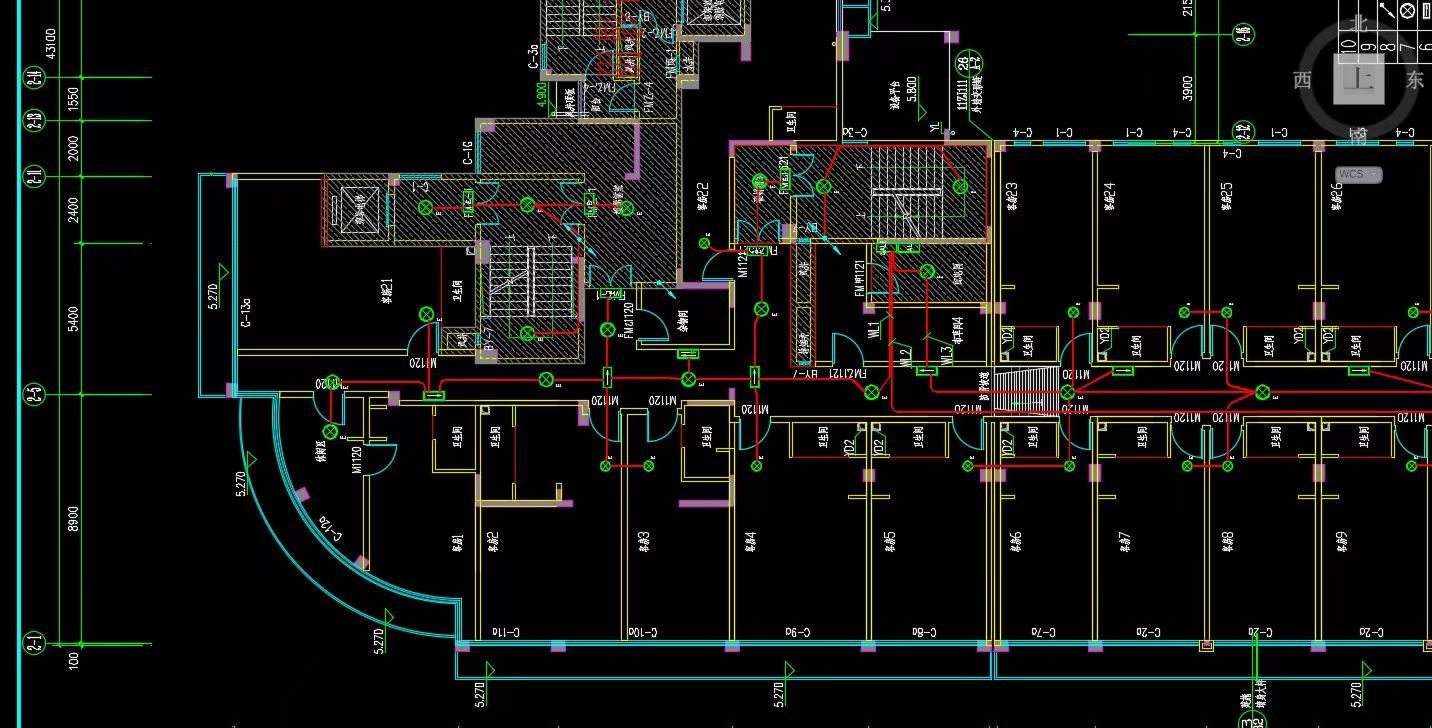Screen dimensions: 1432x728
Task: Select the grid axis bubble labeled 2-14
Action: (x=35, y=77)
